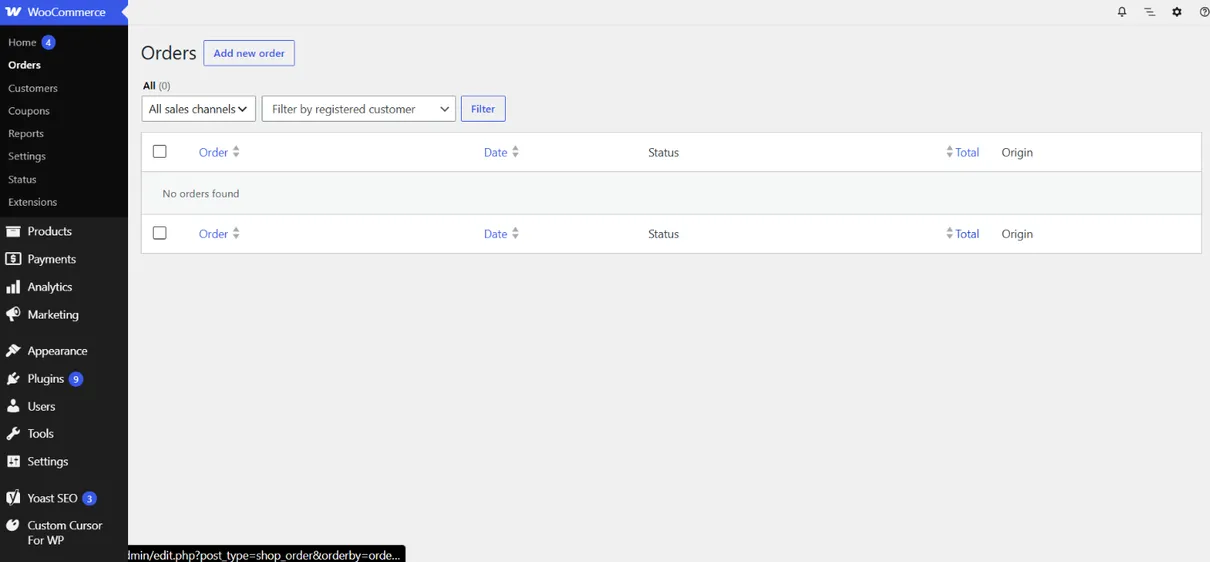
Task: Tick the select-all checkbox in table header
Action: (160, 151)
